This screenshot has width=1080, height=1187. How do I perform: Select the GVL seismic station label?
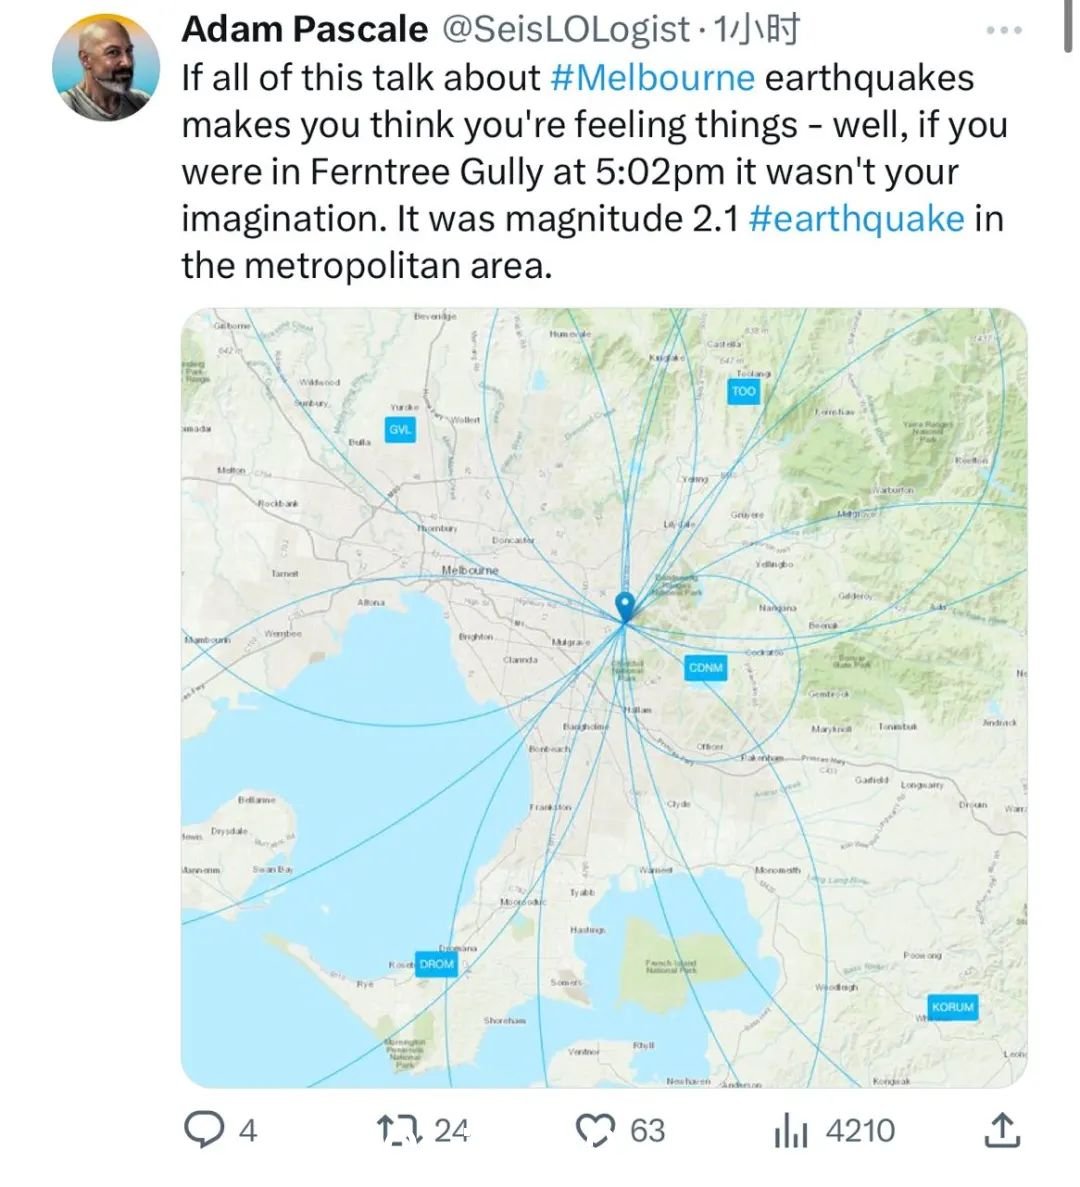[x=400, y=429]
